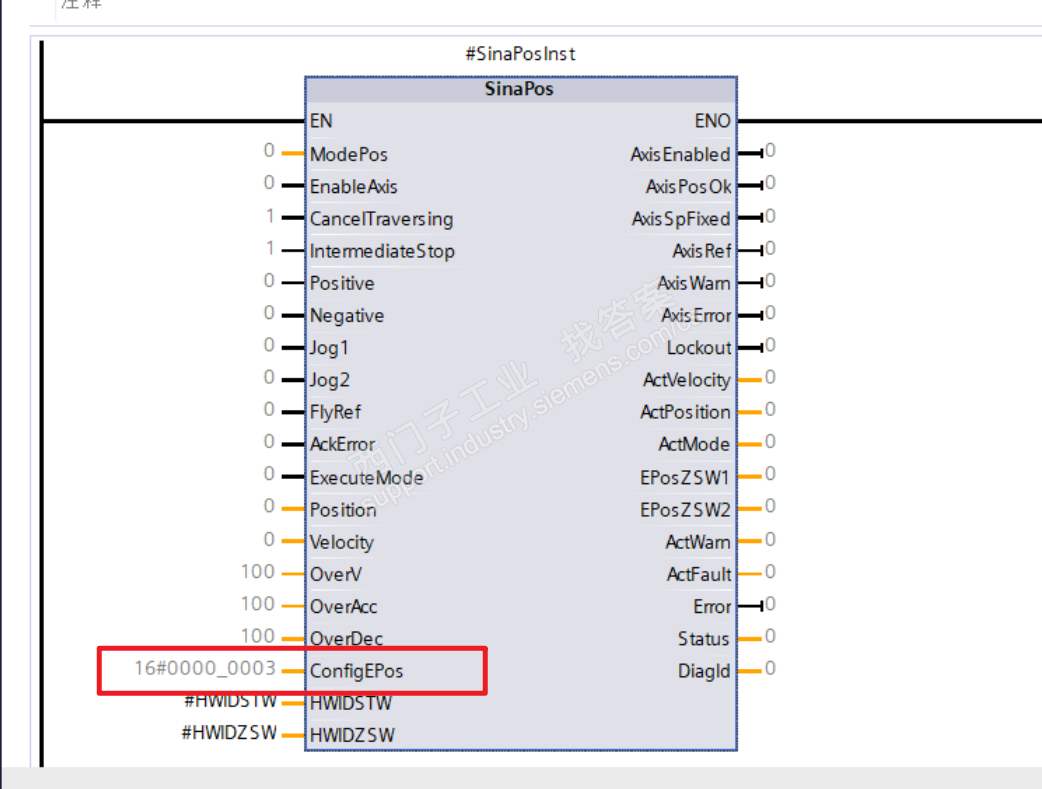Click the OverDec value 100
1042x789 pixels.
tap(258, 636)
